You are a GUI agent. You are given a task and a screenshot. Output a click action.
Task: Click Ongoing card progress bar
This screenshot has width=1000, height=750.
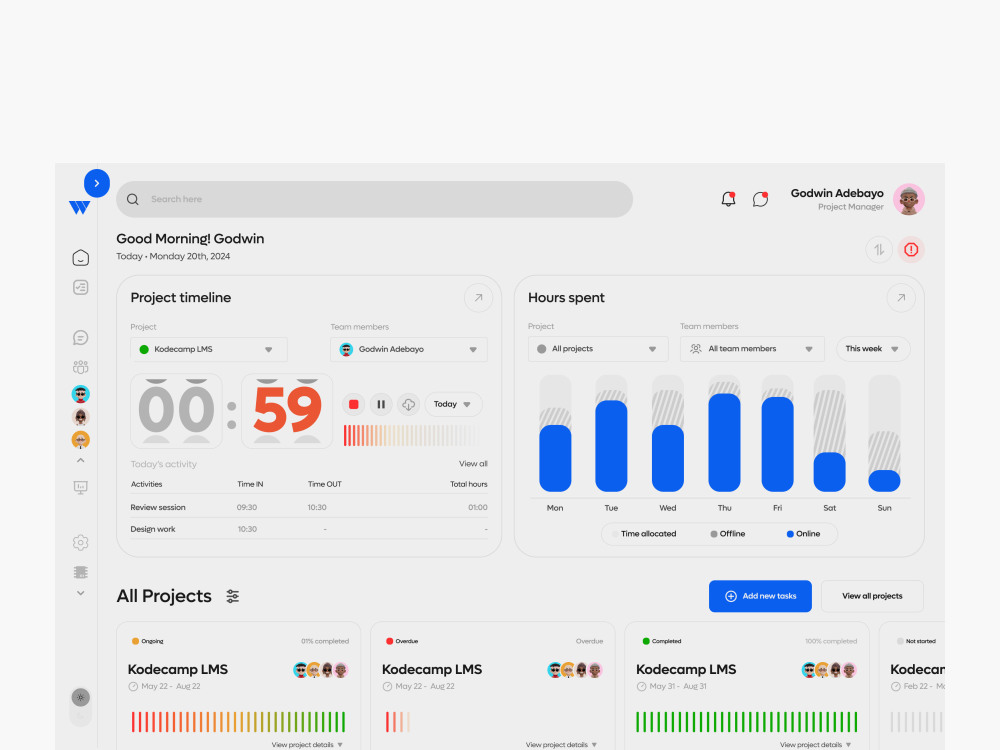click(239, 722)
